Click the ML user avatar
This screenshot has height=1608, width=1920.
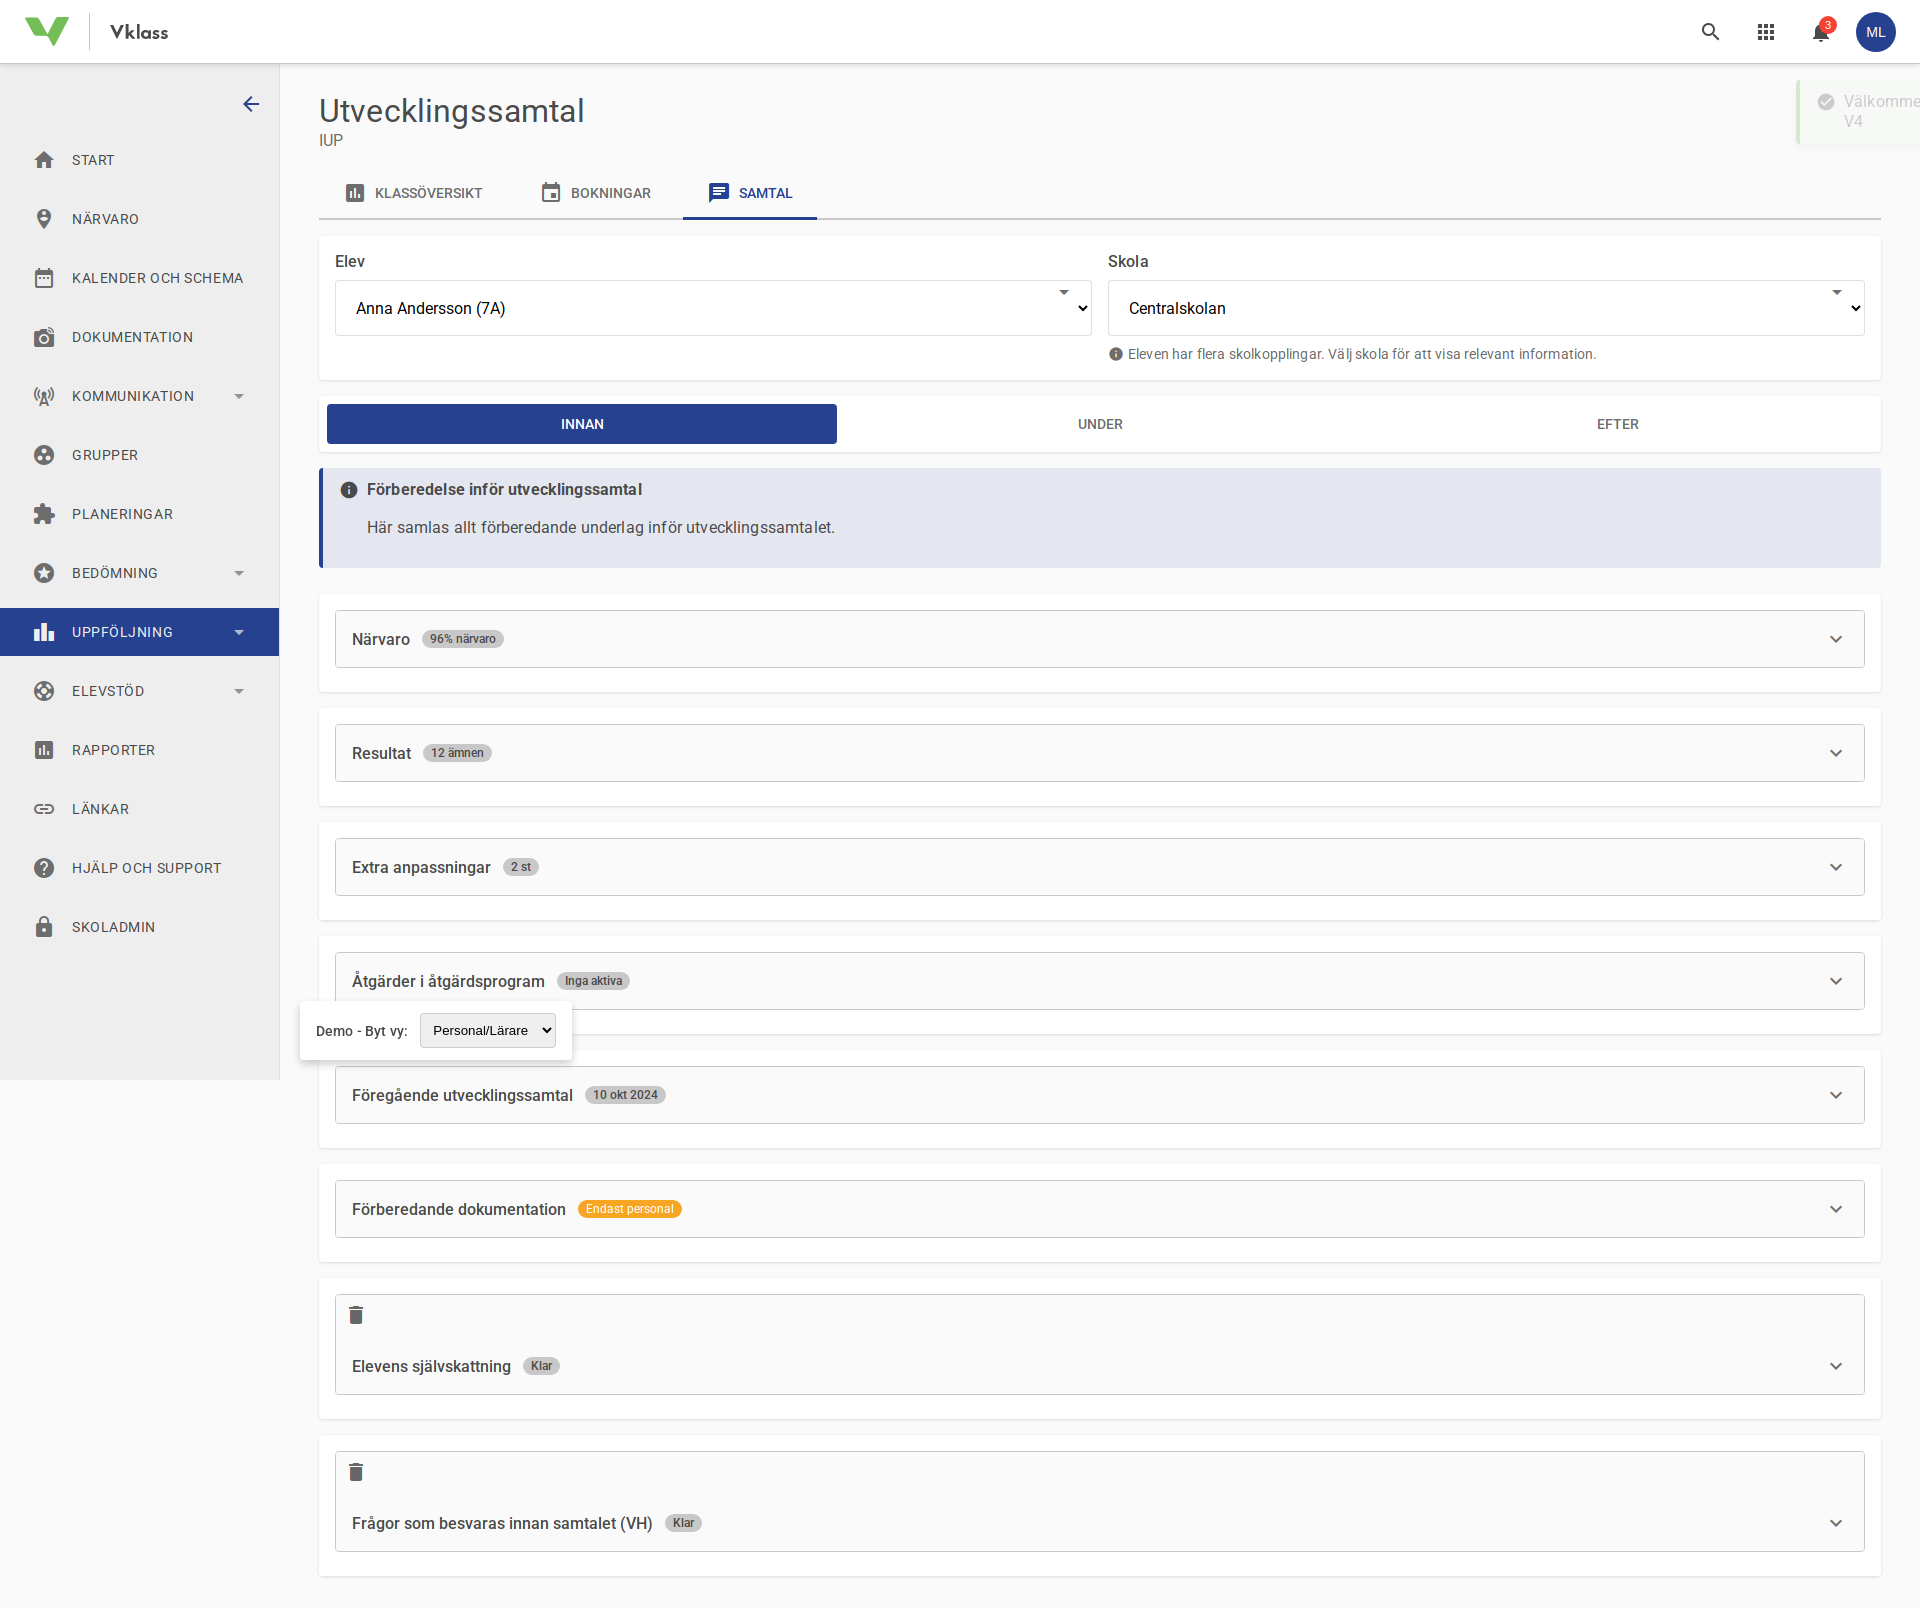click(1875, 32)
